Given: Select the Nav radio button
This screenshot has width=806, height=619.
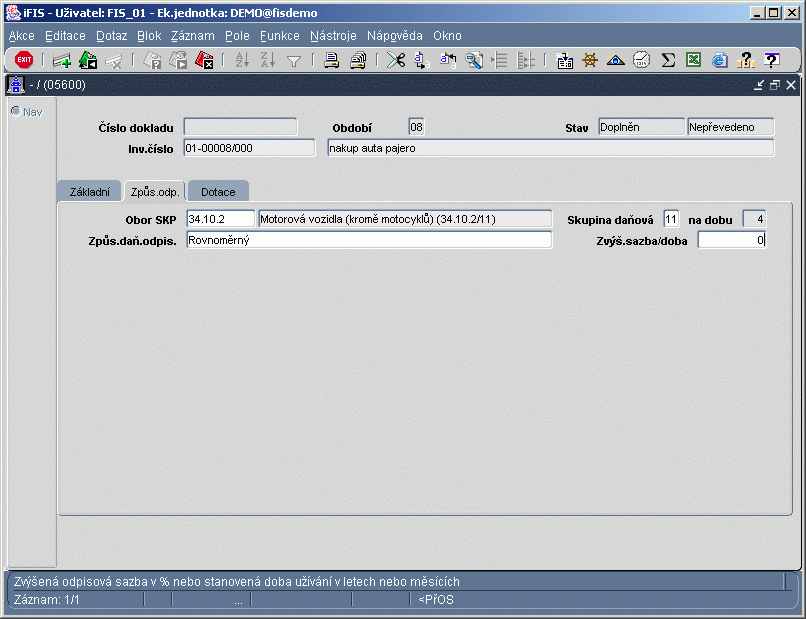Looking at the screenshot, I should tap(16, 111).
